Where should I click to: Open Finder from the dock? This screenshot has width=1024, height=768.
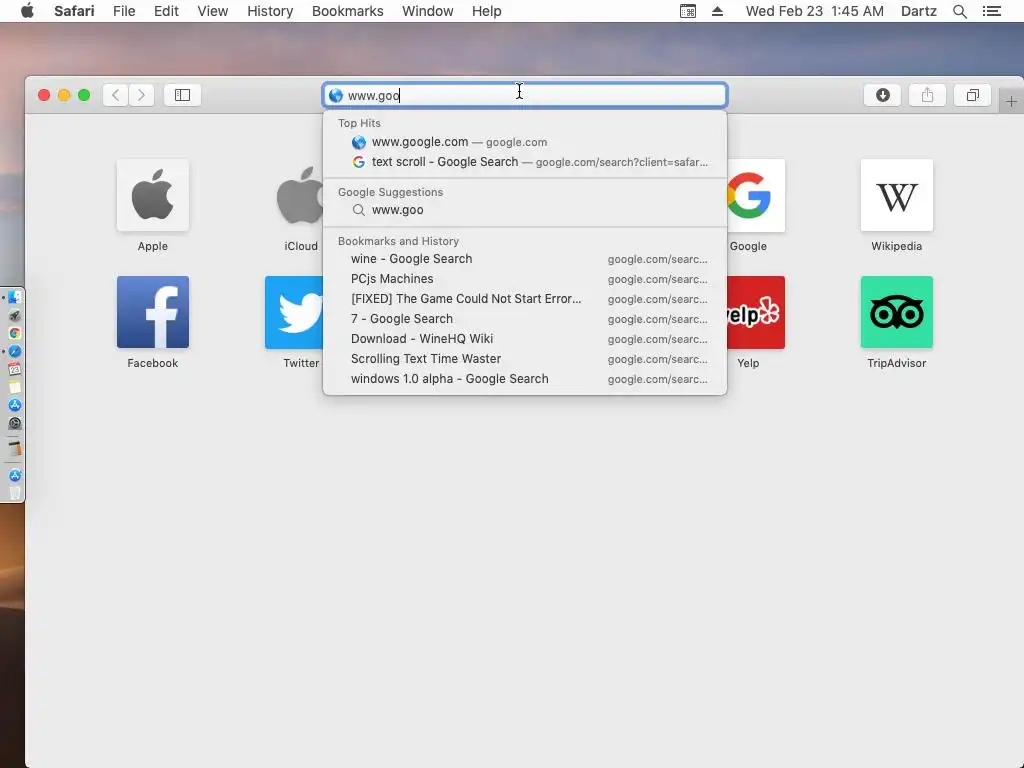pyautogui.click(x=14, y=298)
